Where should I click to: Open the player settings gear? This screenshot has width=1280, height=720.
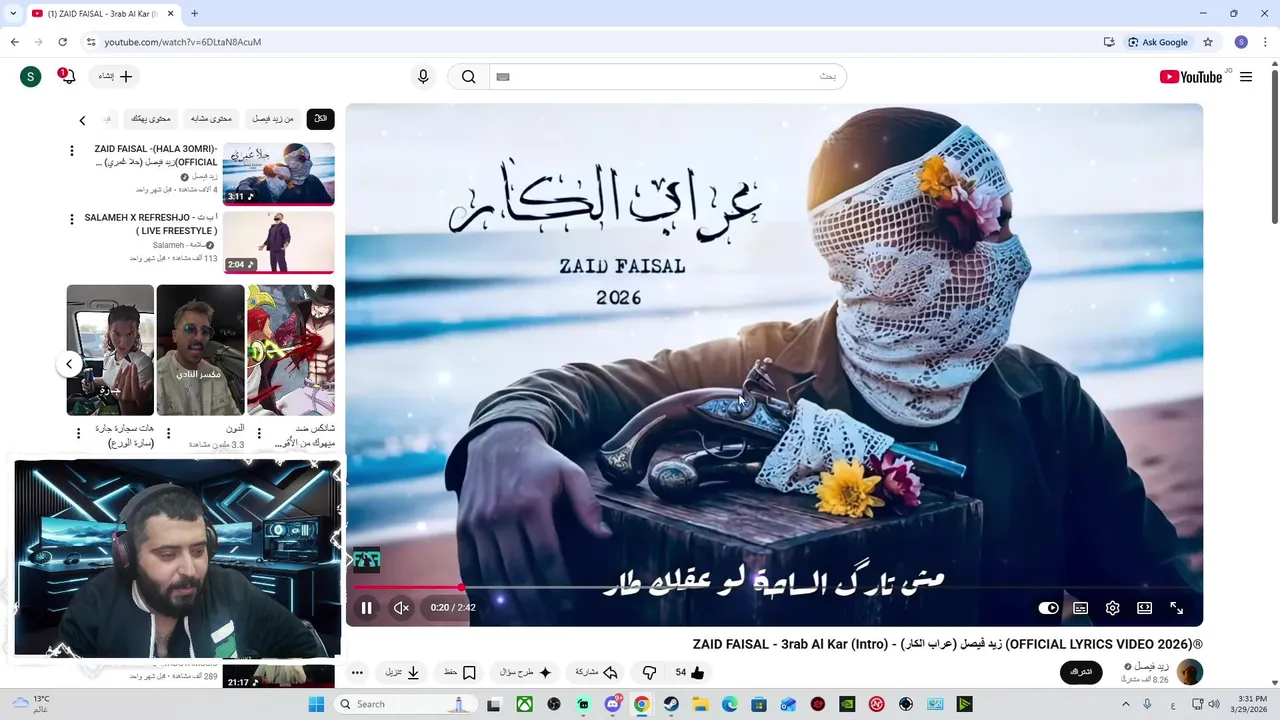click(1112, 607)
